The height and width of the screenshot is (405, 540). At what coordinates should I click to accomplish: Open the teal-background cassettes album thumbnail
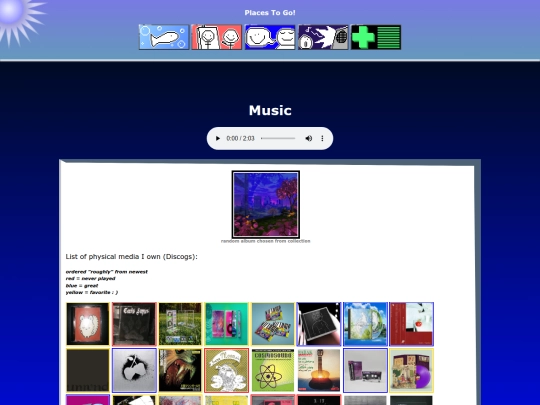(x=227, y=324)
